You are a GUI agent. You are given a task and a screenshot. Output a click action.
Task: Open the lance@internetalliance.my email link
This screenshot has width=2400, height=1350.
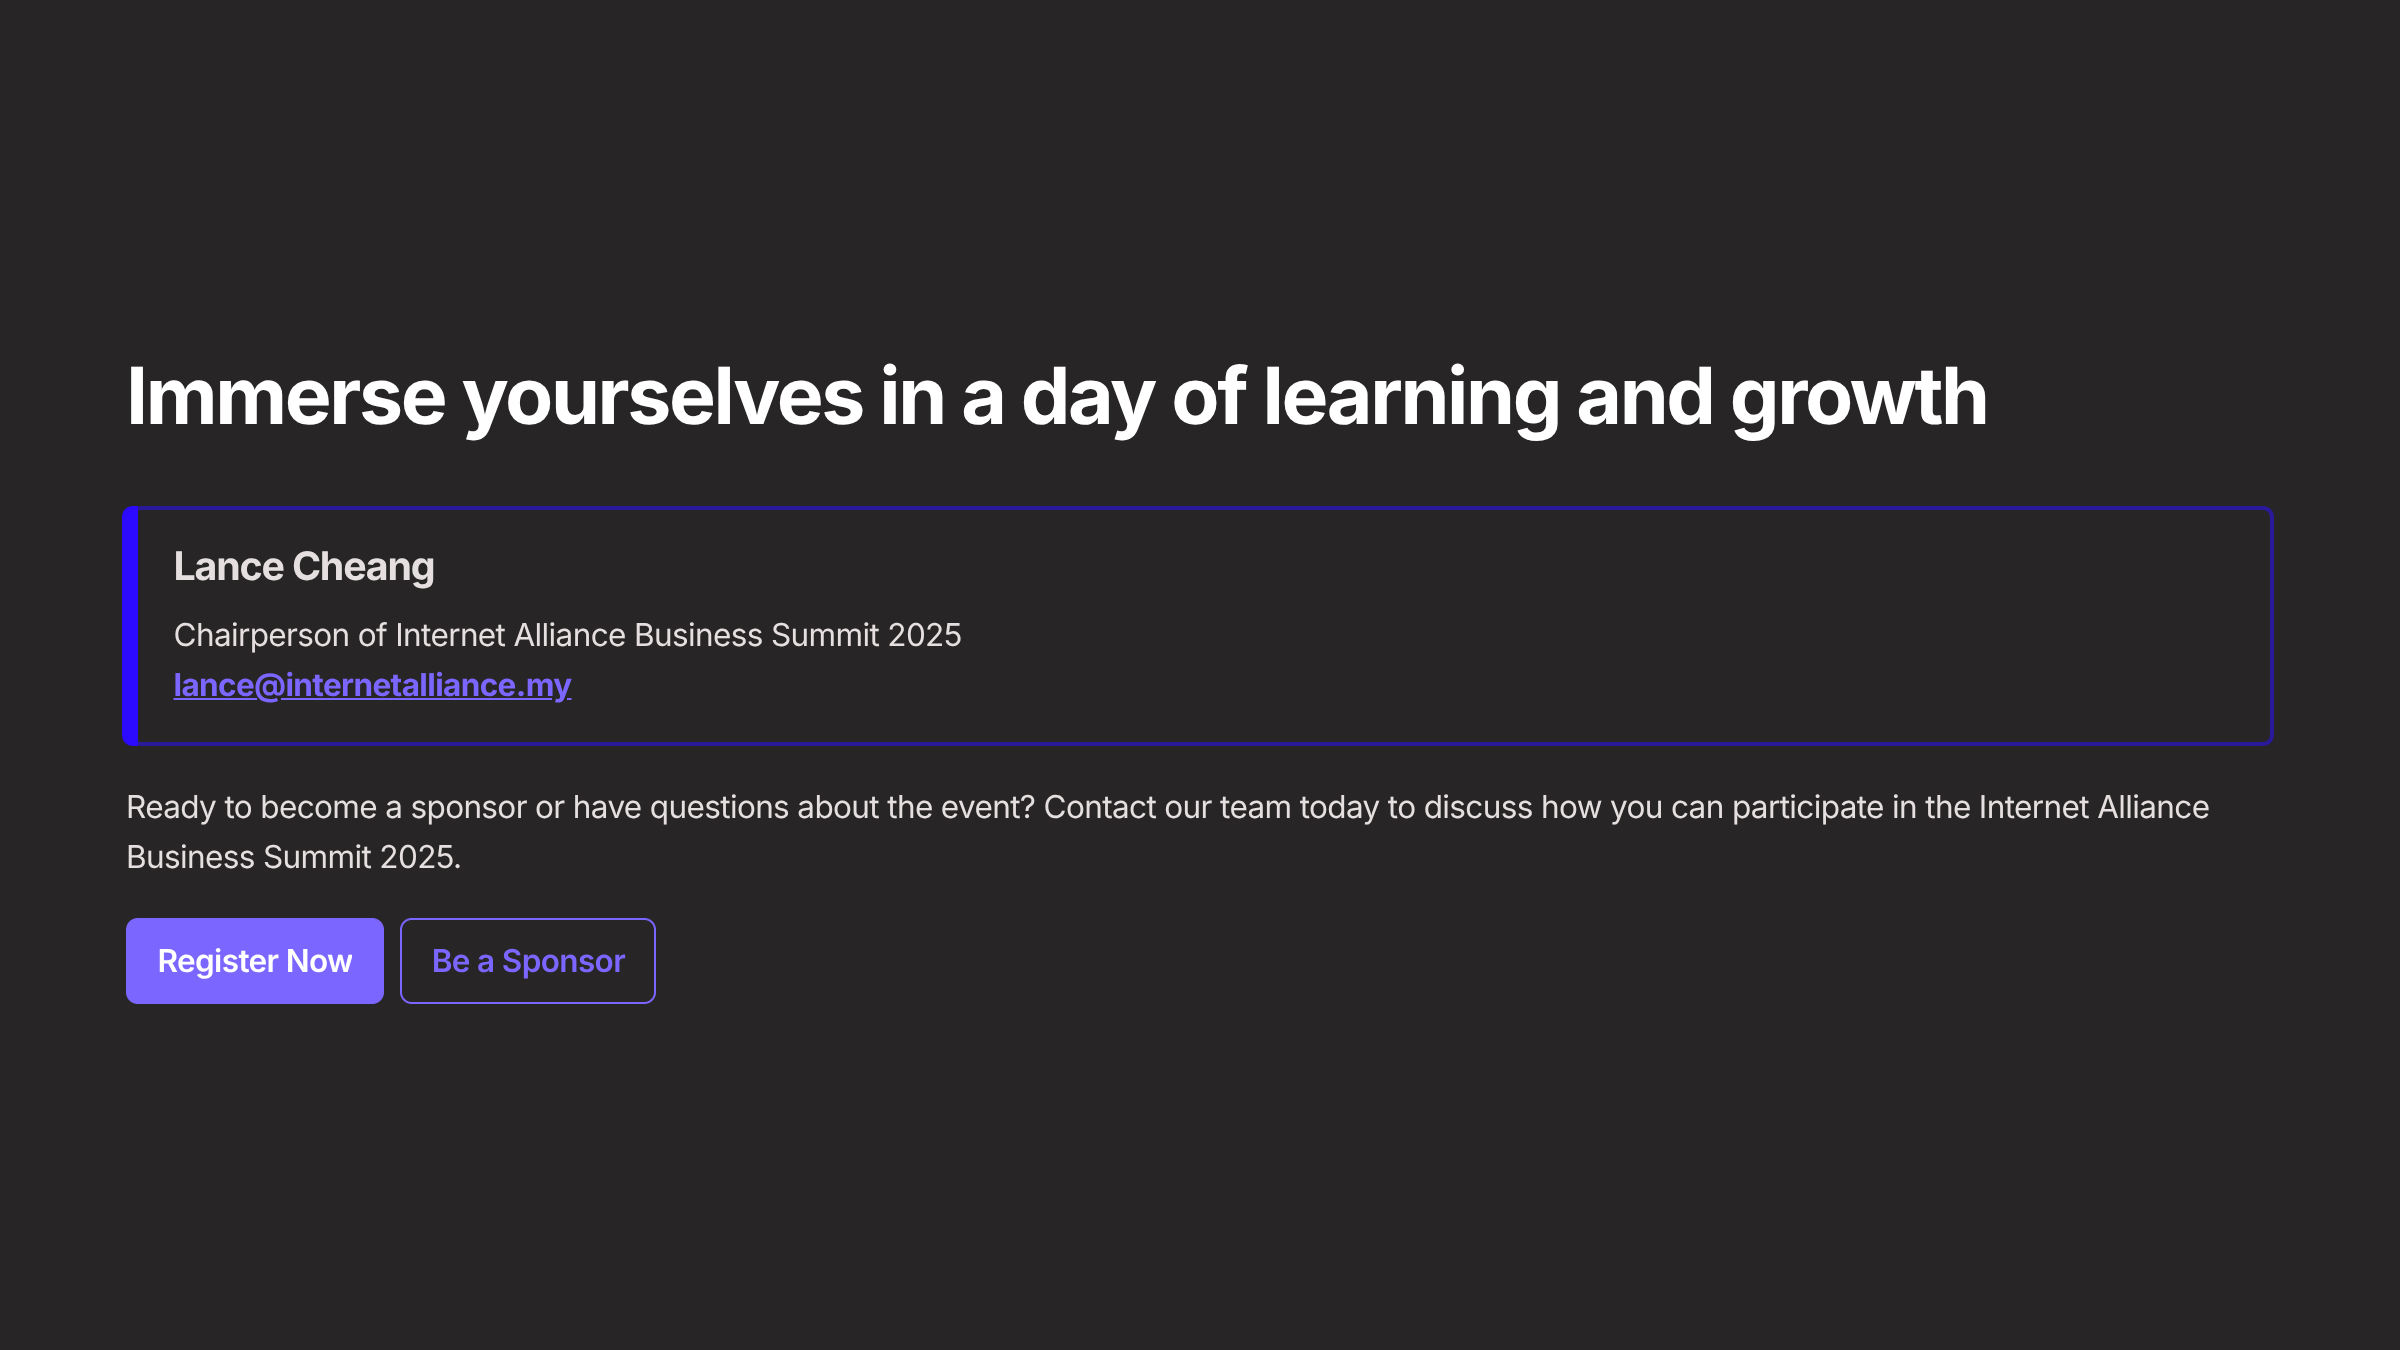coord(372,685)
